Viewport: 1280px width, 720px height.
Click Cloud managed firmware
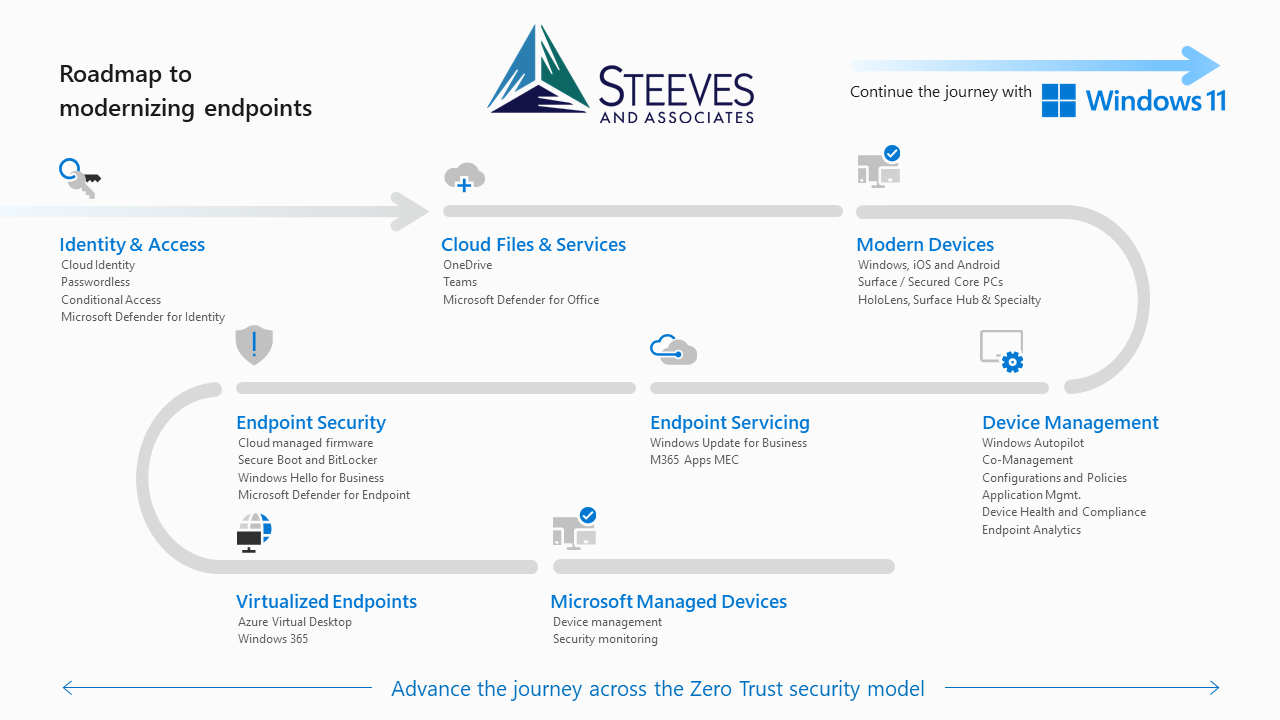point(306,443)
